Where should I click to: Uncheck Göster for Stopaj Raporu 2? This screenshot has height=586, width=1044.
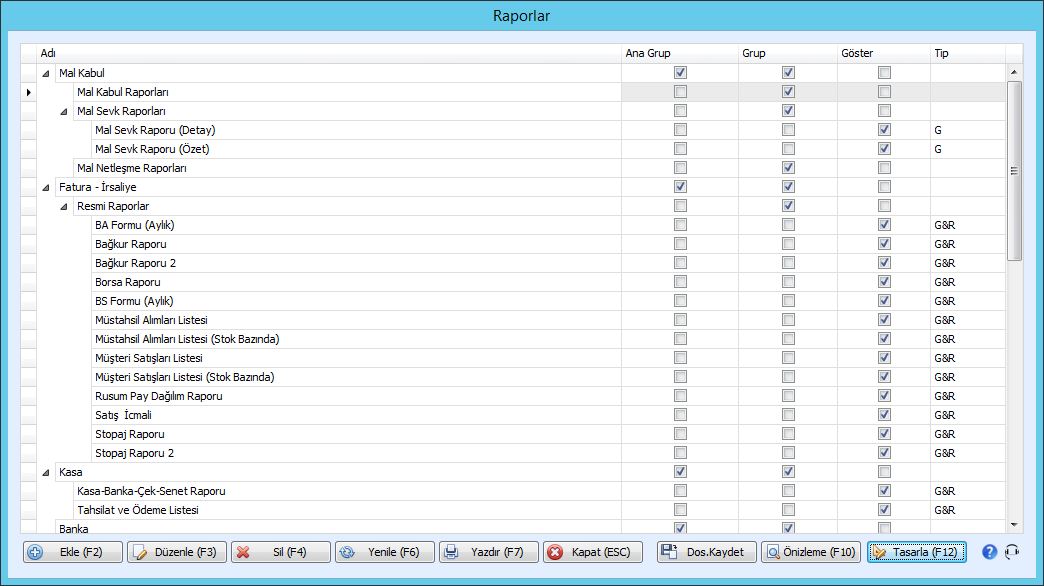tap(884, 453)
